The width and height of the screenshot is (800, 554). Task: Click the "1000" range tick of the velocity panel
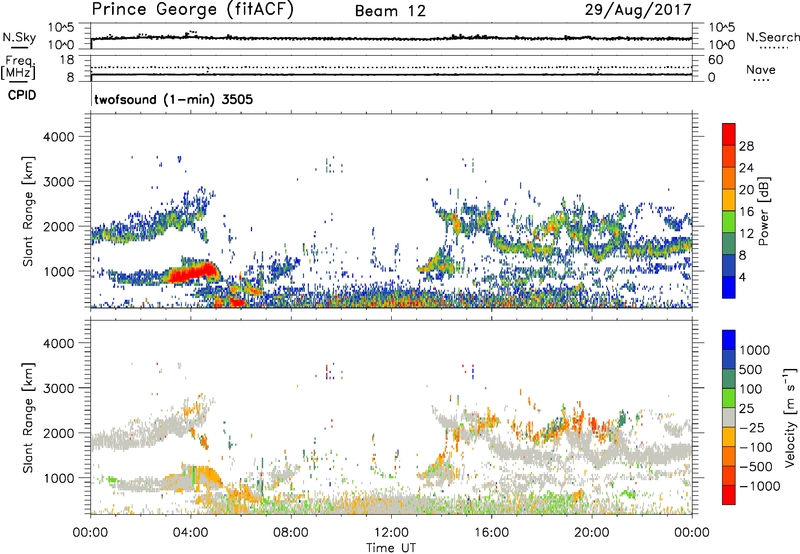[x=58, y=478]
